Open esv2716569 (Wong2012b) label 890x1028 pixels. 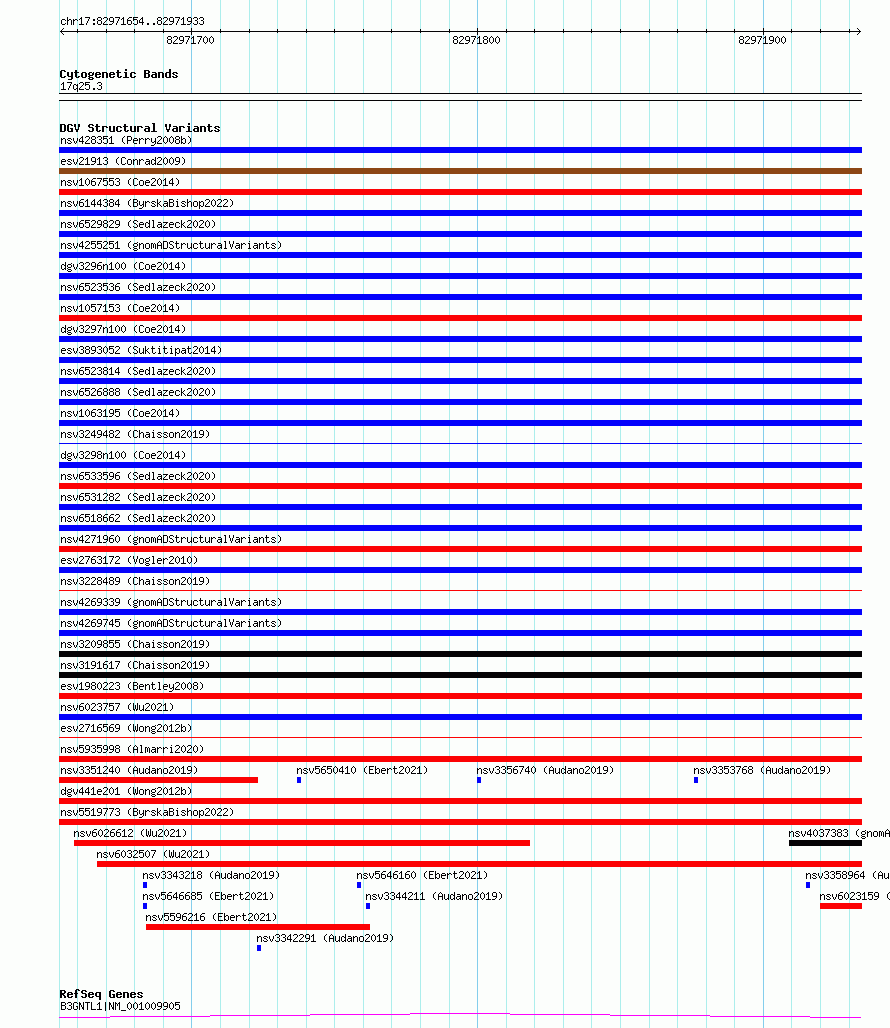[126, 728]
